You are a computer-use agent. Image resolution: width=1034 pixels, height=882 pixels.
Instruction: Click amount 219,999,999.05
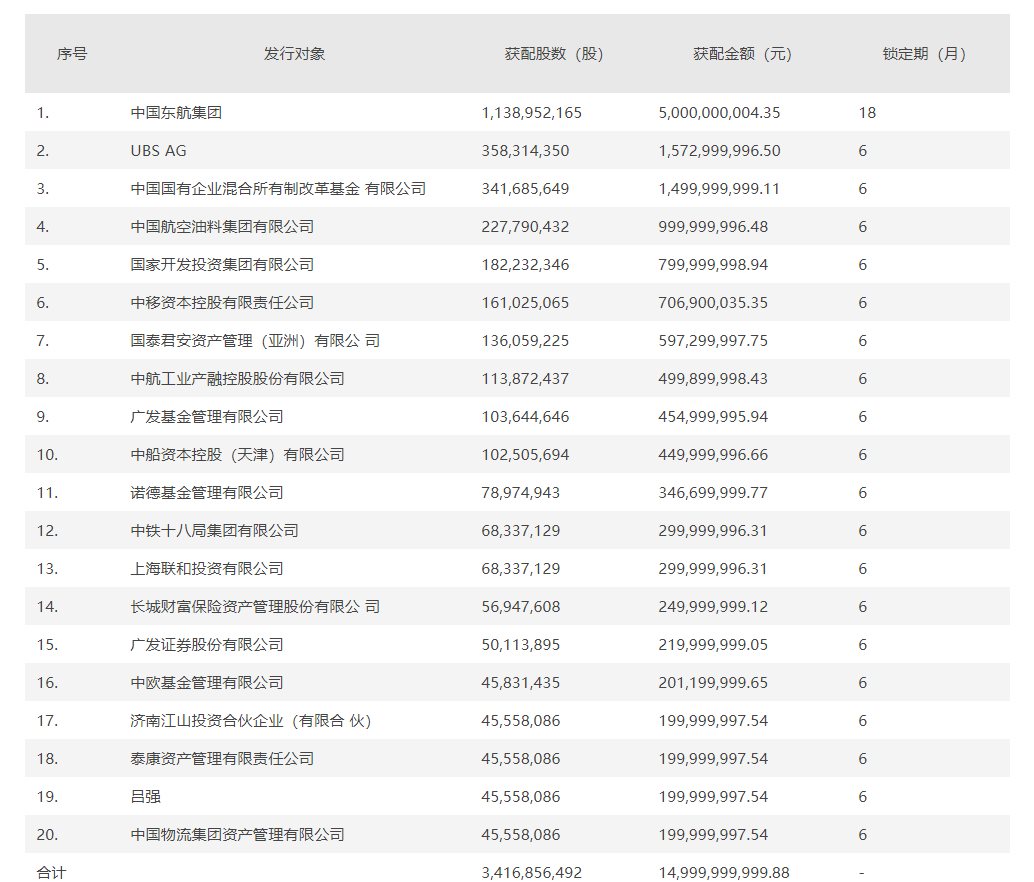point(713,645)
